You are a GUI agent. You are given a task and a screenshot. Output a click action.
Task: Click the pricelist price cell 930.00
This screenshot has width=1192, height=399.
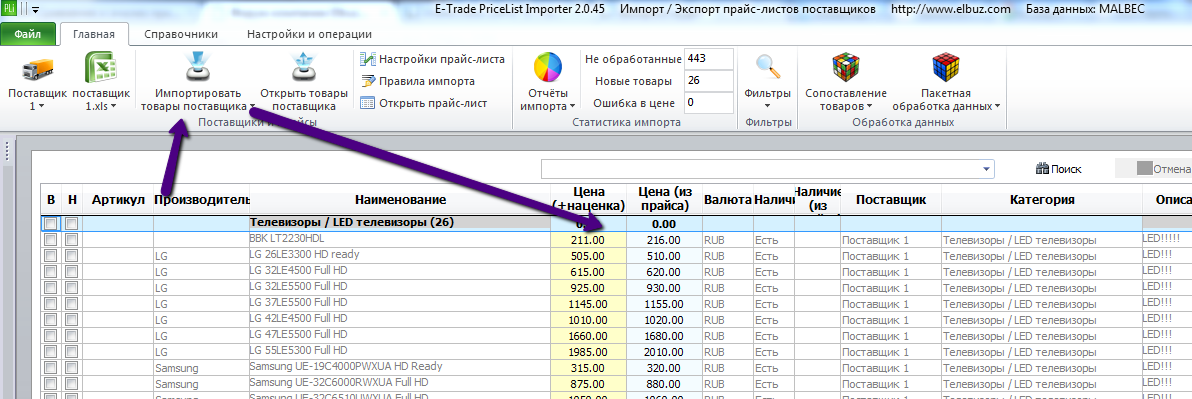[664, 288]
